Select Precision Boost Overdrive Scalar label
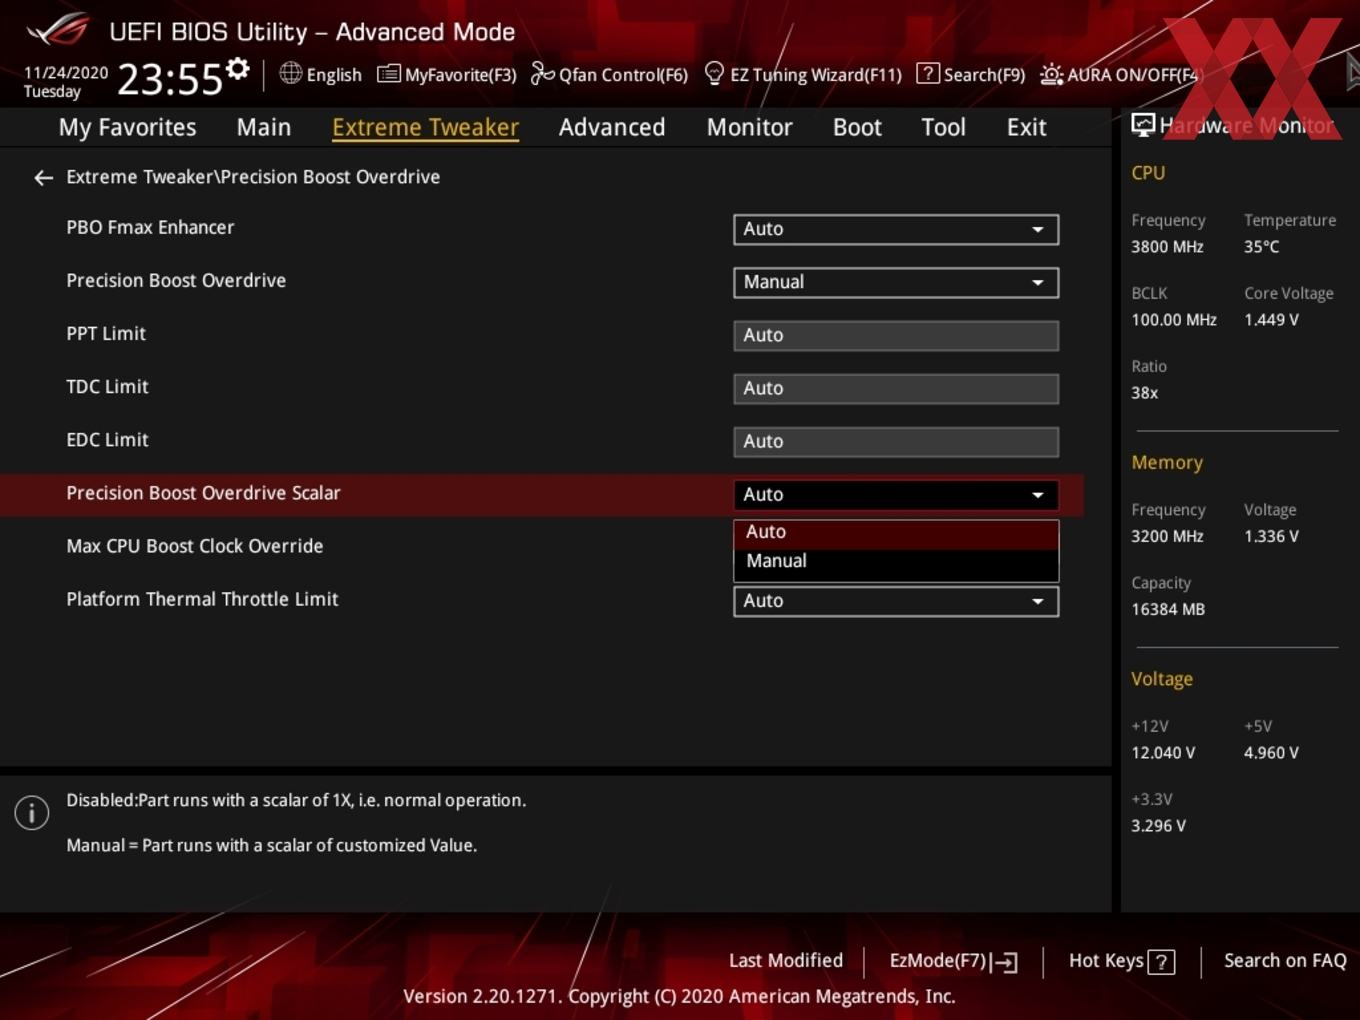 tap(203, 493)
